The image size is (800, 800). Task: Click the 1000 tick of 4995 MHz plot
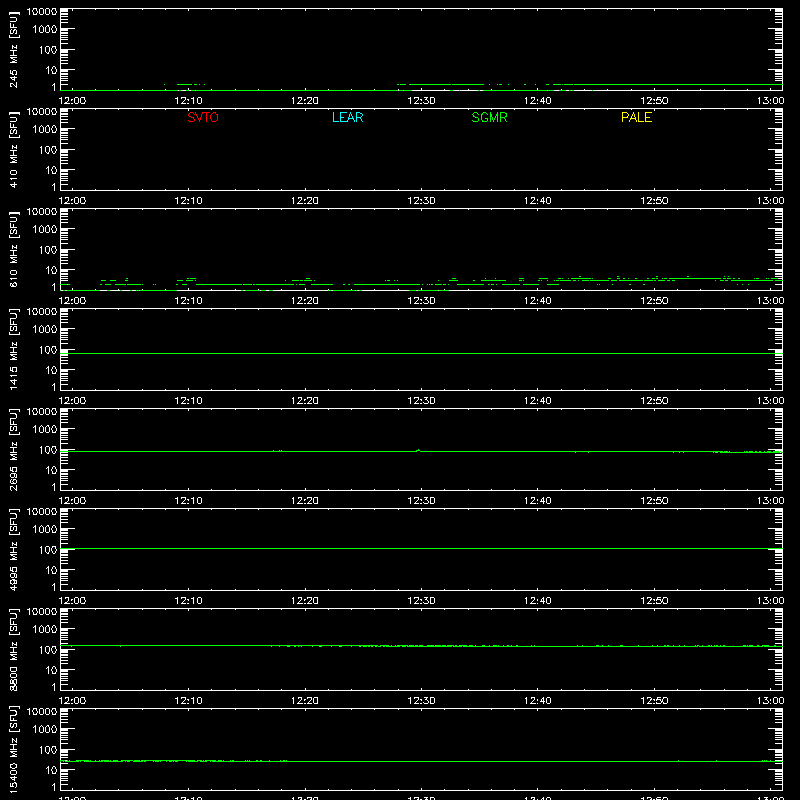pyautogui.click(x=45, y=530)
